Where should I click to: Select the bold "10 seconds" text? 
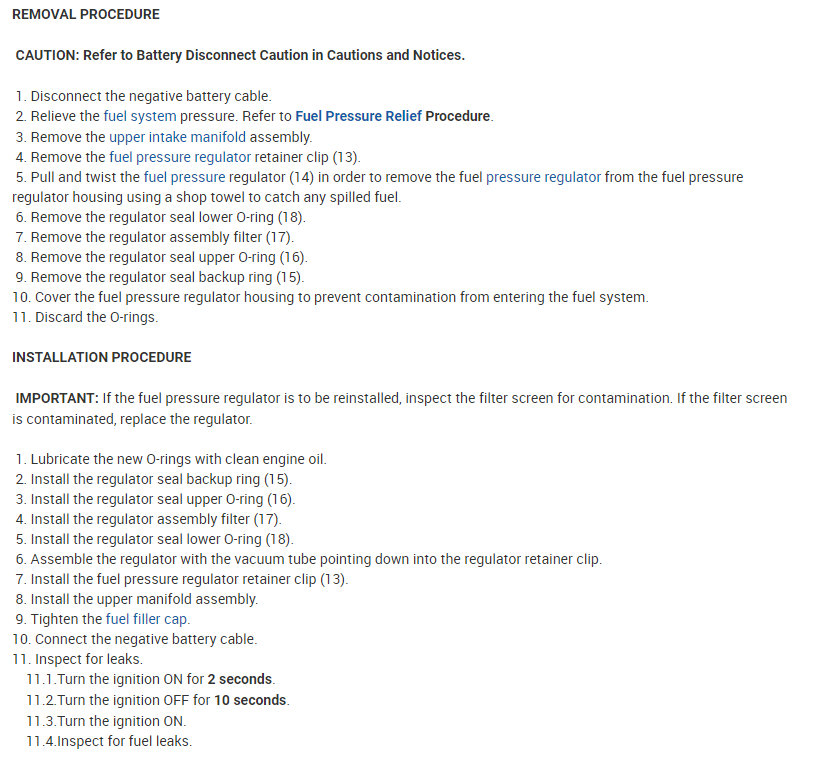(250, 700)
